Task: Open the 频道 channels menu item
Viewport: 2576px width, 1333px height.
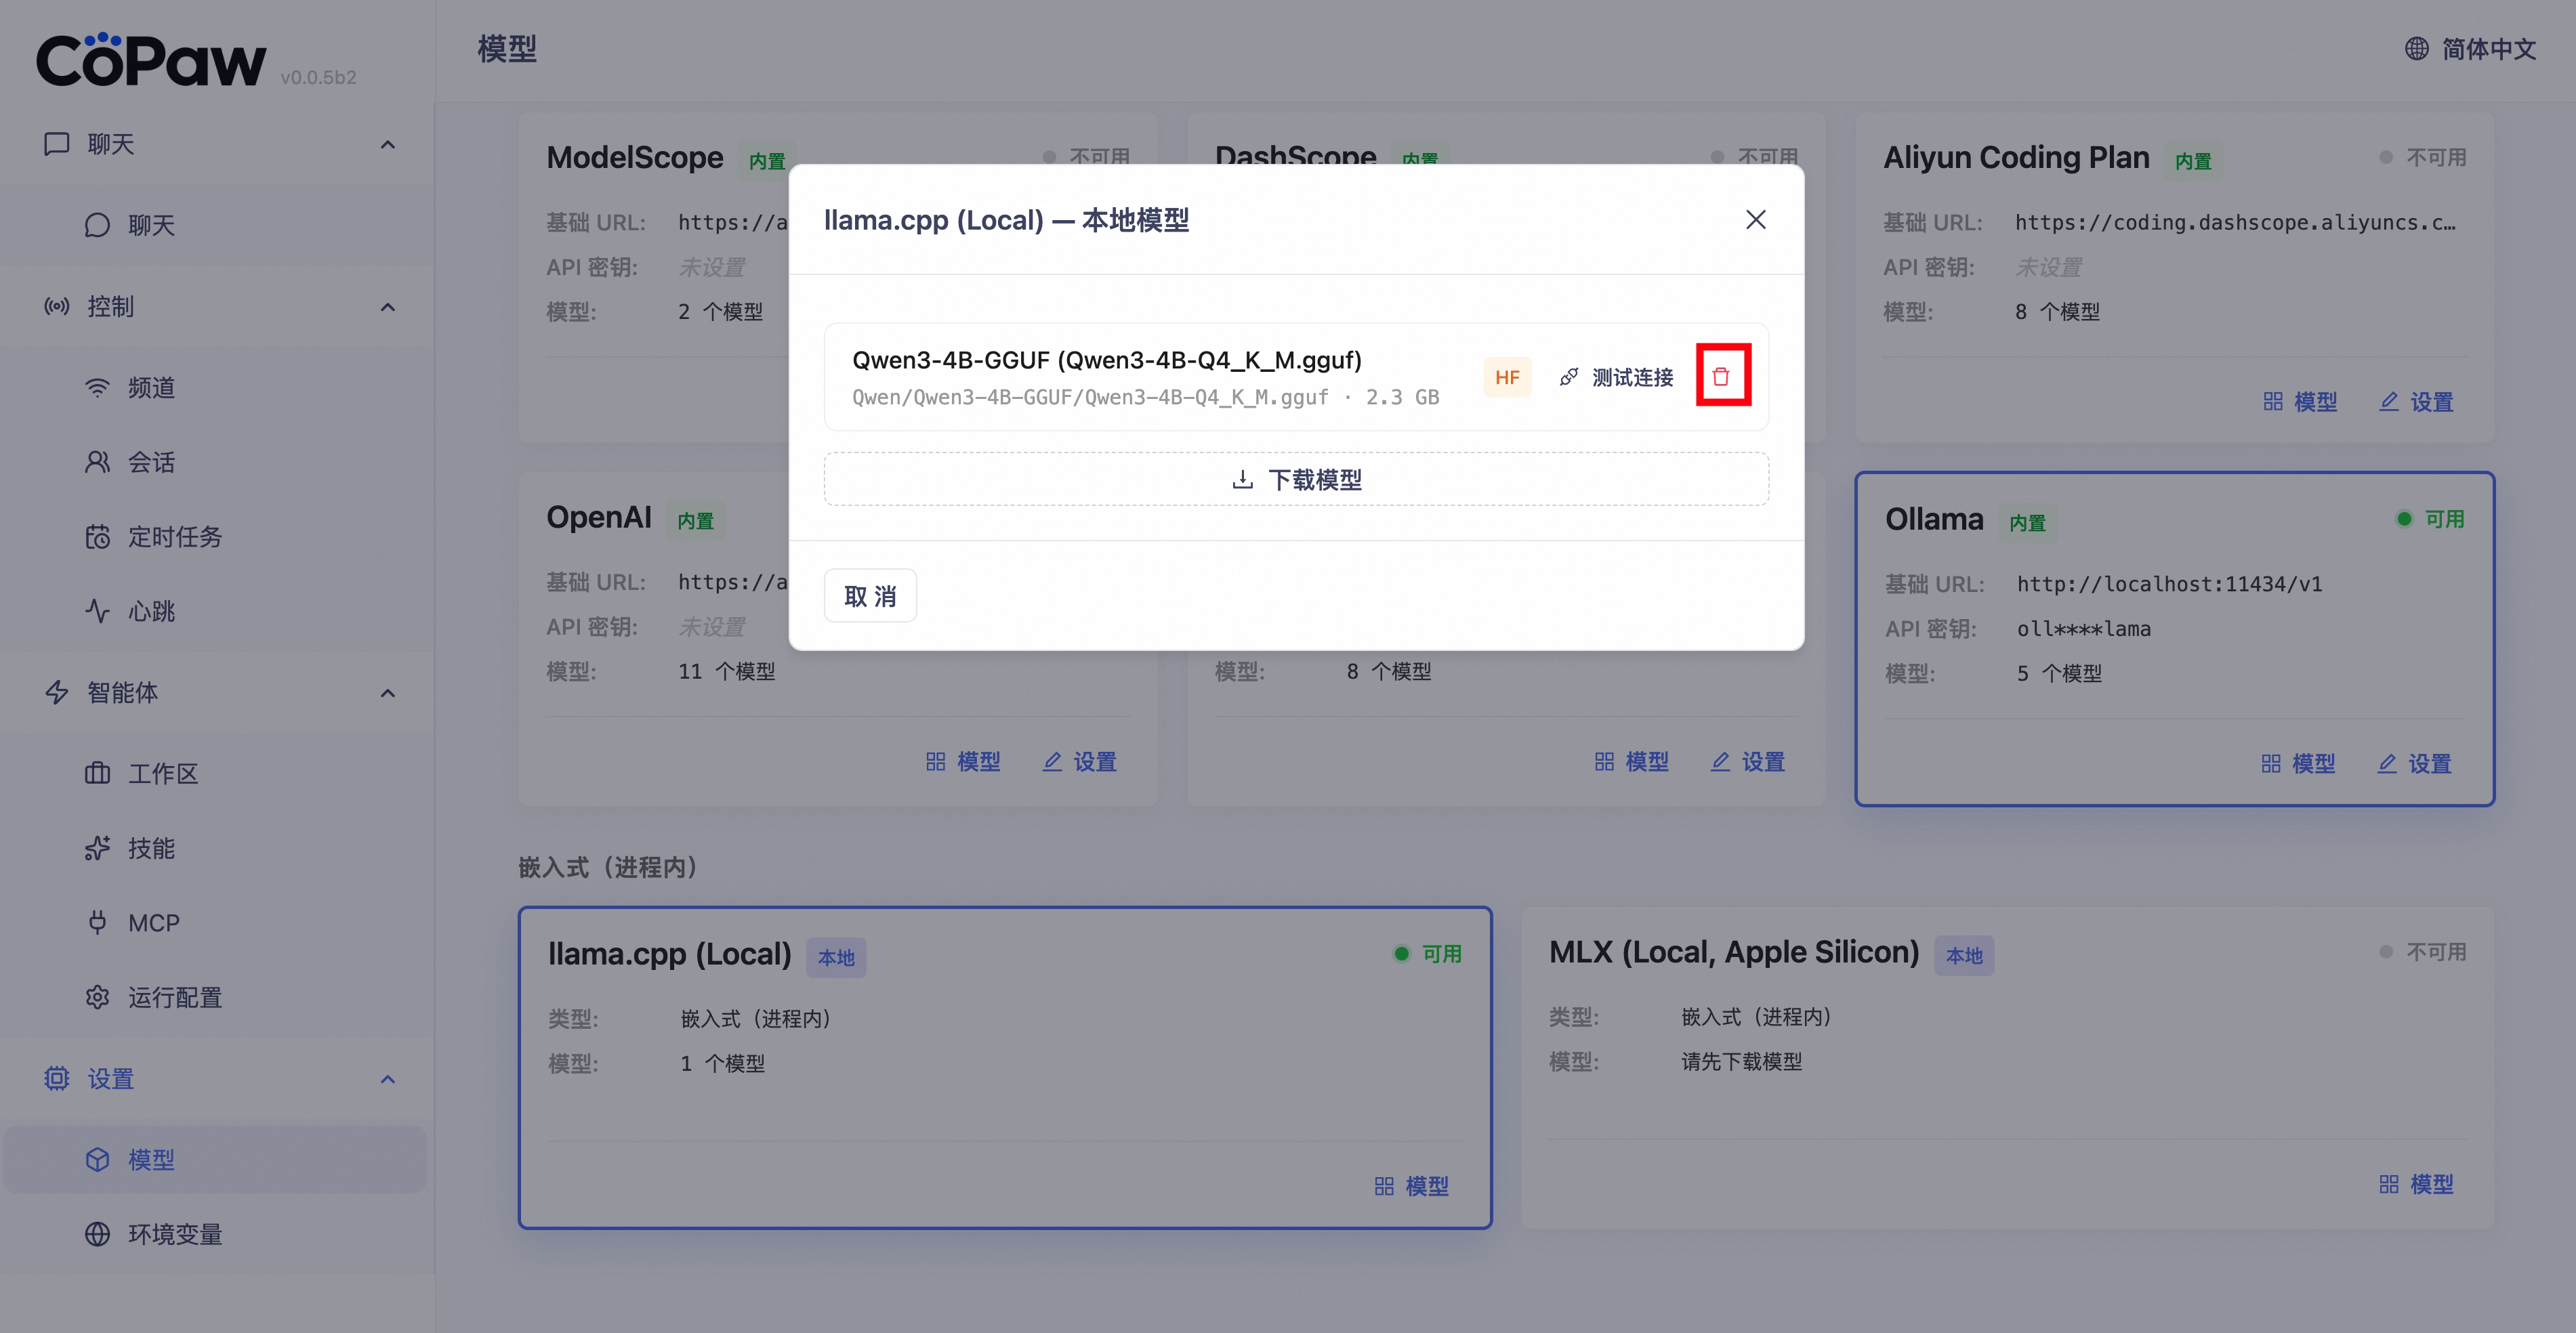Action: click(151, 388)
